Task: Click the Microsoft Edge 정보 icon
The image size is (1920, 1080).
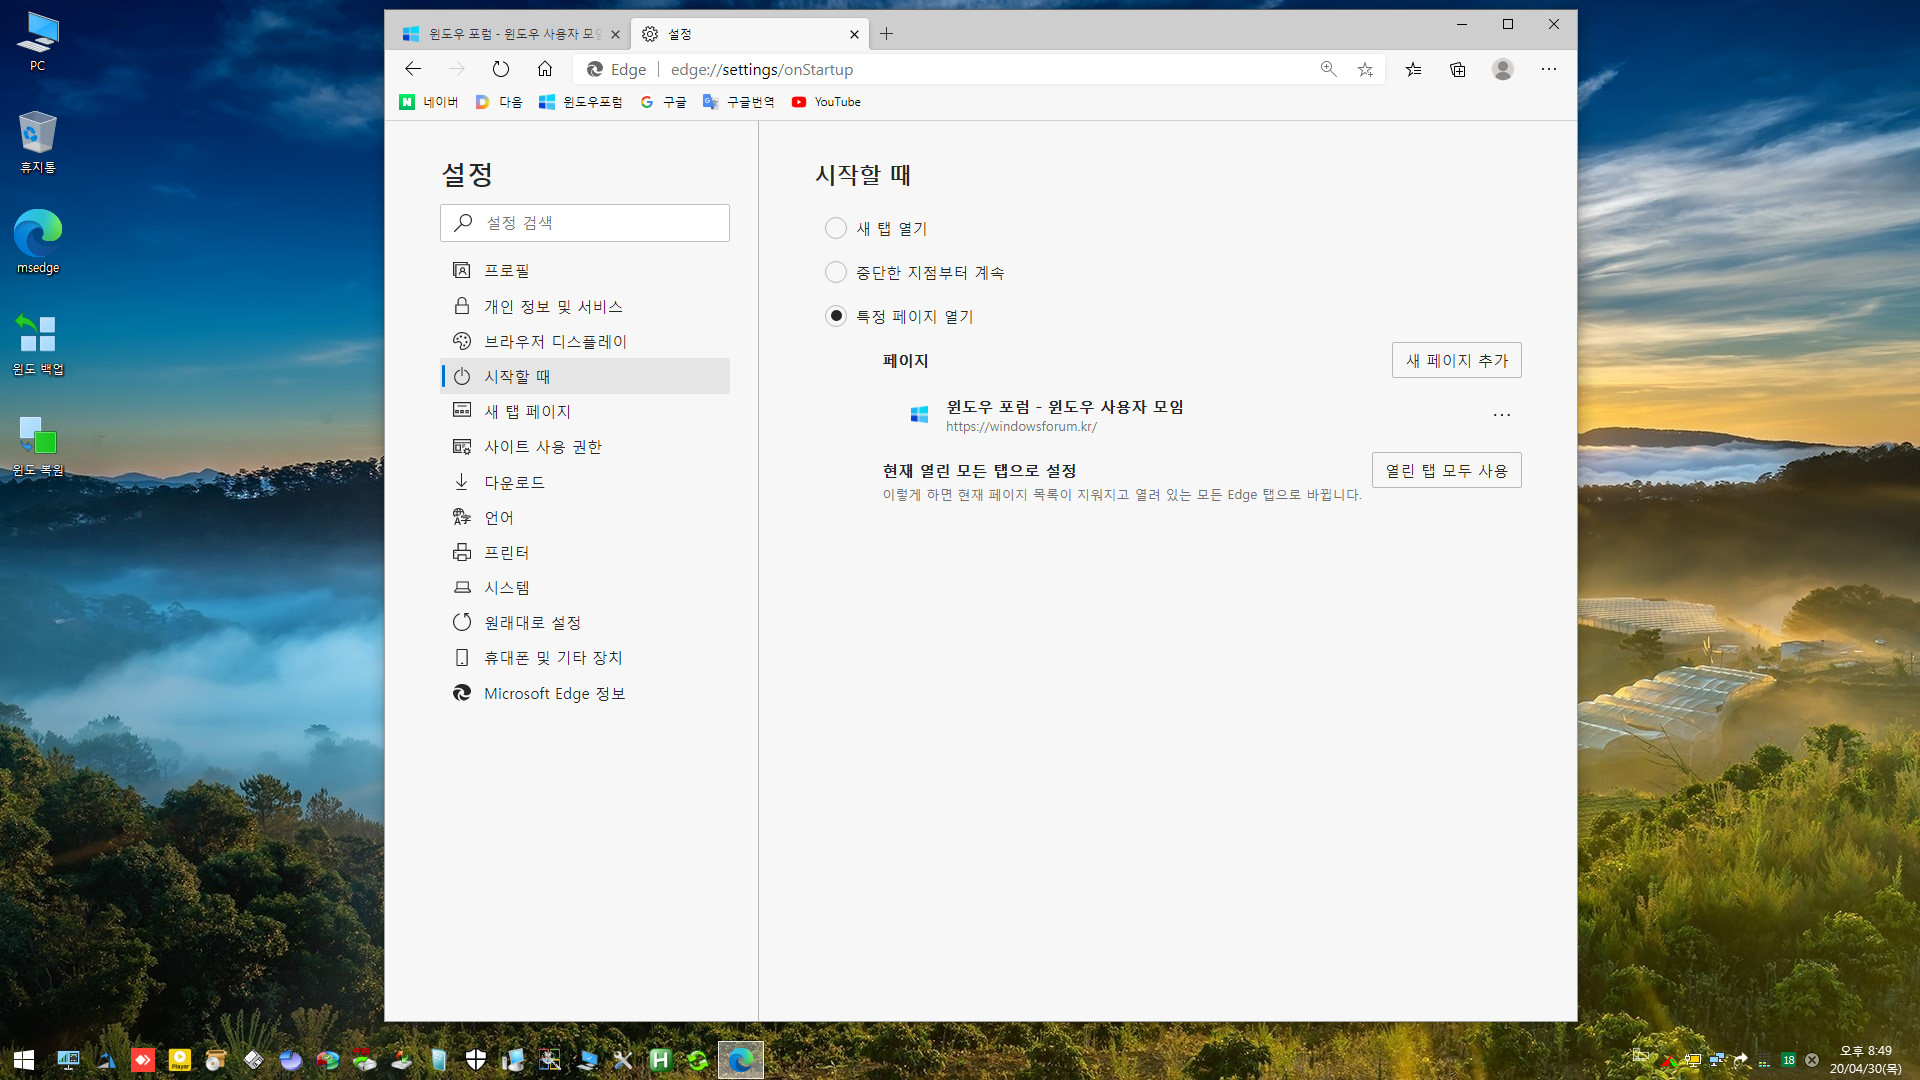Action: click(x=460, y=692)
